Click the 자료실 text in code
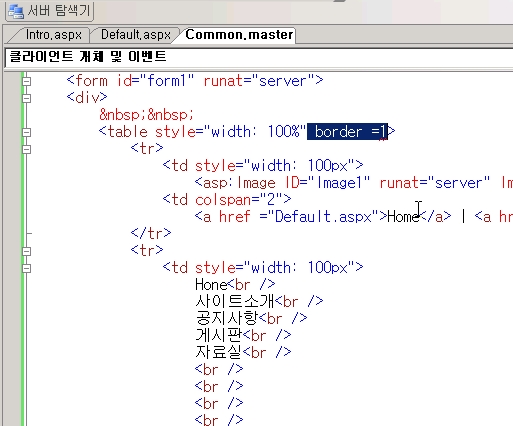Image resolution: width=513 pixels, height=426 pixels. click(219, 353)
